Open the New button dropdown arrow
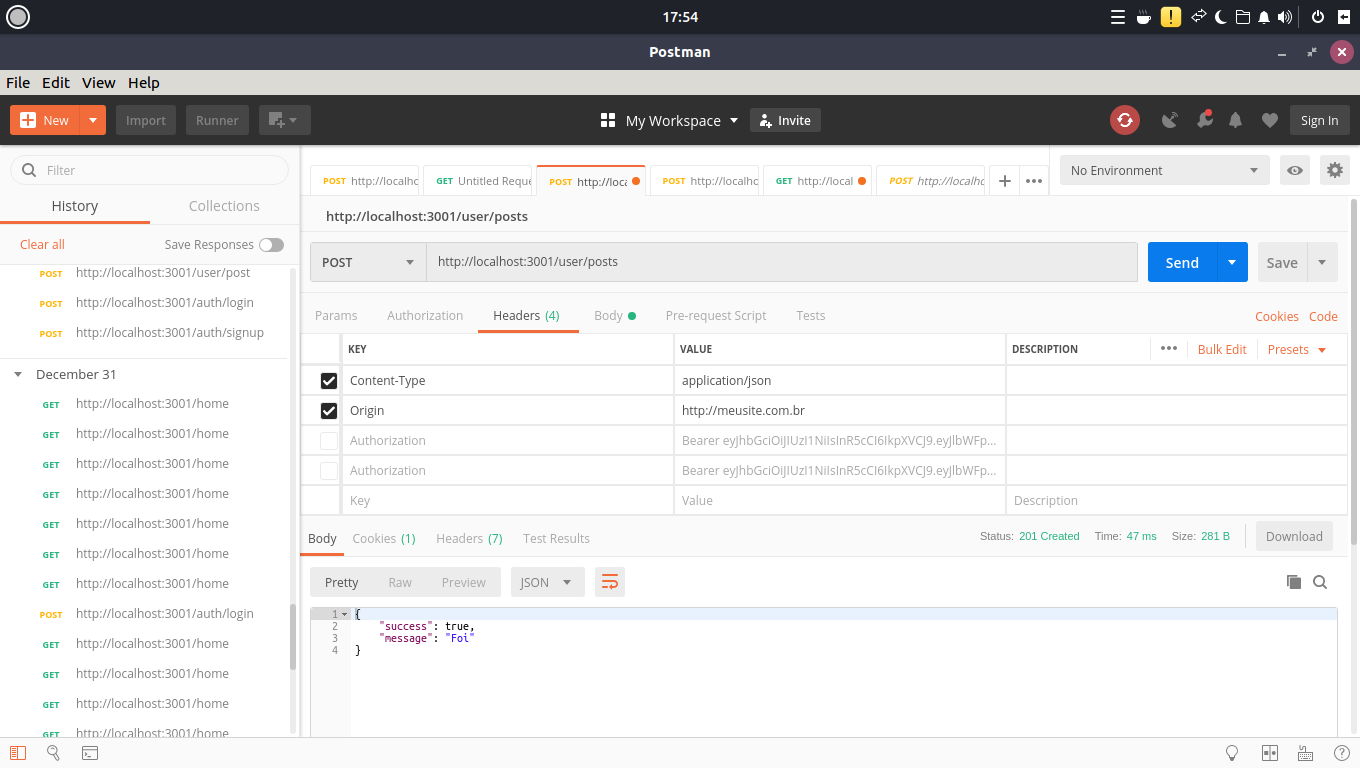The height and width of the screenshot is (768, 1360). click(x=93, y=120)
